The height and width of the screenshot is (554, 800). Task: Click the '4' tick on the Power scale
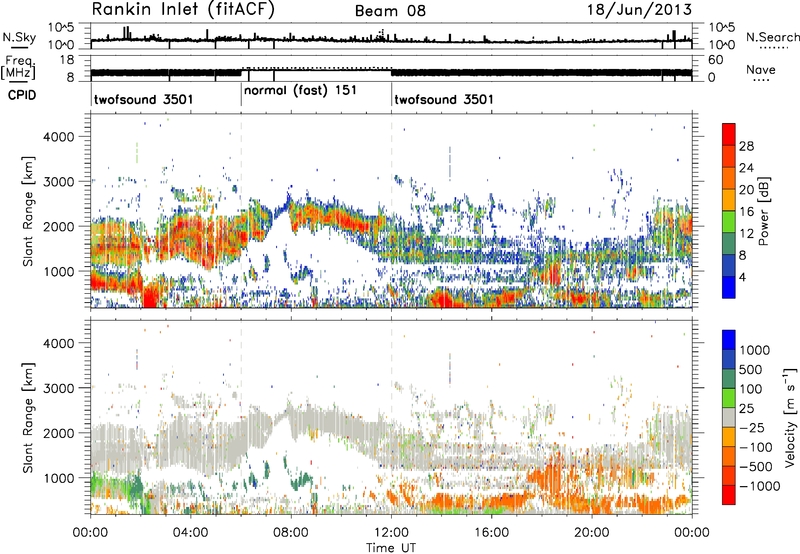point(742,278)
